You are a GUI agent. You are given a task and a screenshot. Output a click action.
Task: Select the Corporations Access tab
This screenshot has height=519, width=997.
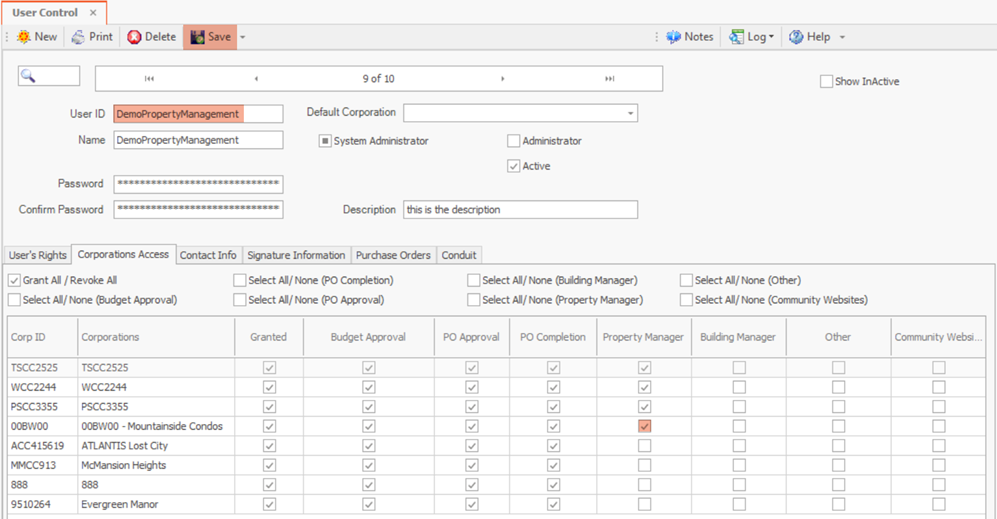point(123,254)
